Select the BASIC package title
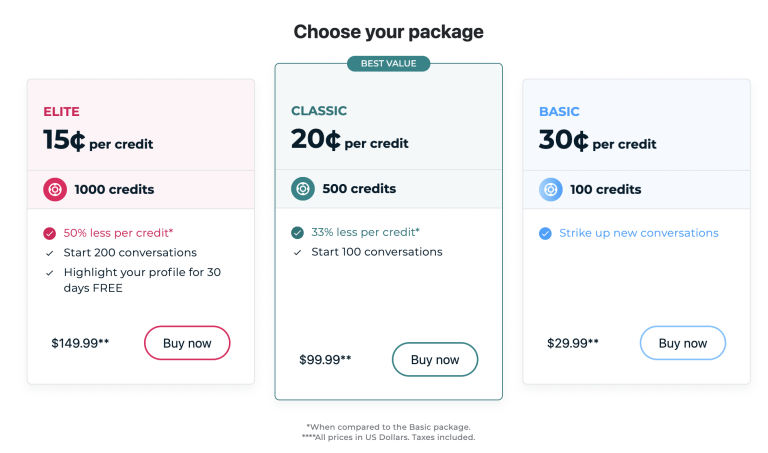 [x=559, y=112]
